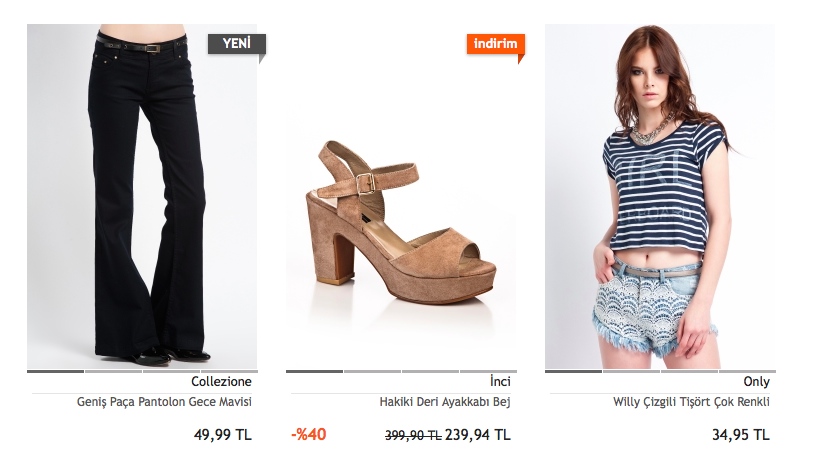Click the 49,99 TL price
830x463 pixels.
coord(223,435)
